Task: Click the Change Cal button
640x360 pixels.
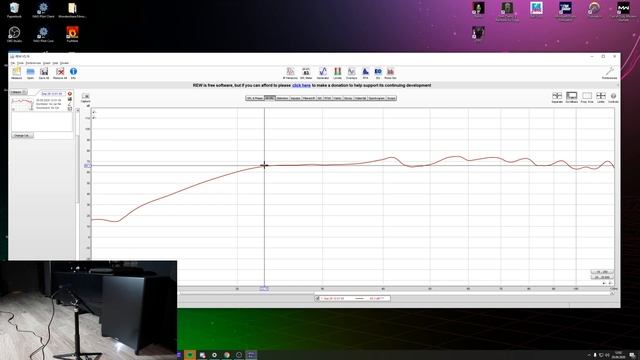Action: (x=22, y=135)
